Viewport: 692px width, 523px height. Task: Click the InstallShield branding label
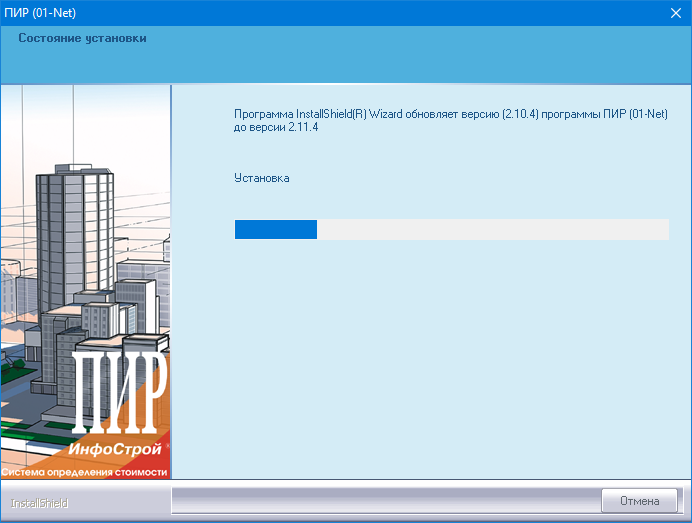[39, 503]
